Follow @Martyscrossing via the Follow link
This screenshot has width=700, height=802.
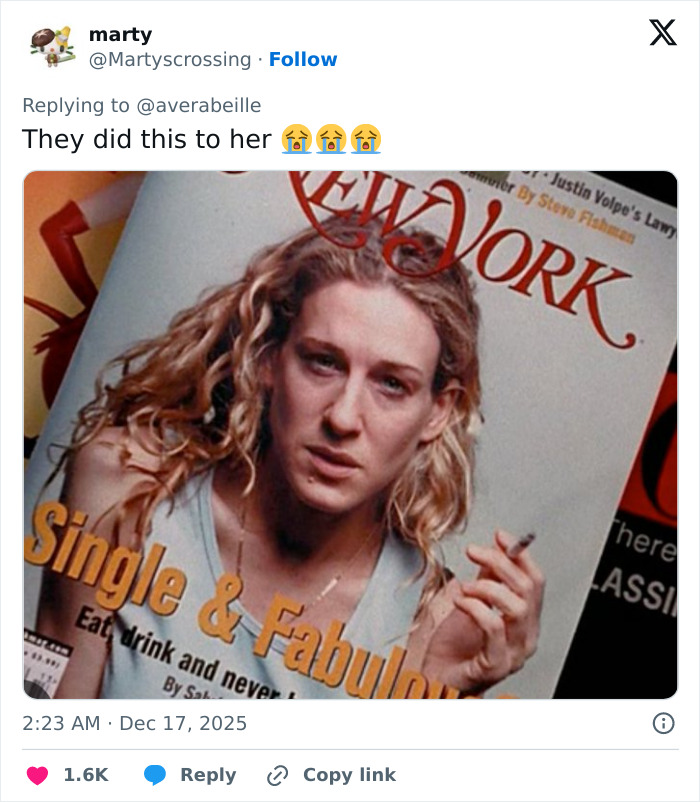tap(302, 60)
